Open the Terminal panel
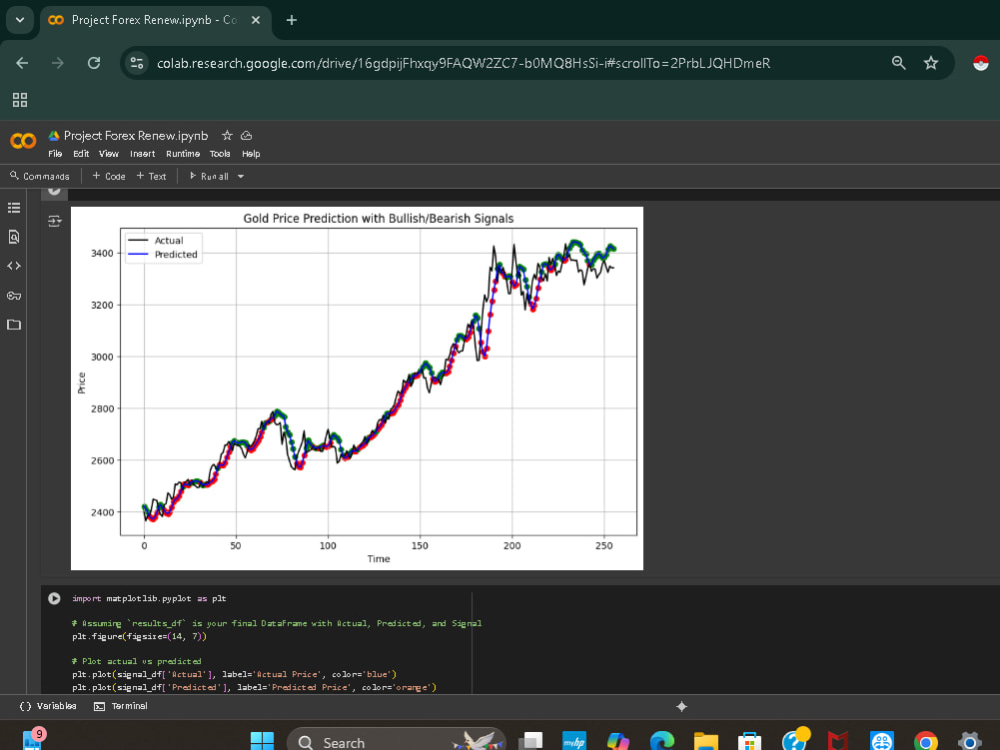 coord(121,706)
